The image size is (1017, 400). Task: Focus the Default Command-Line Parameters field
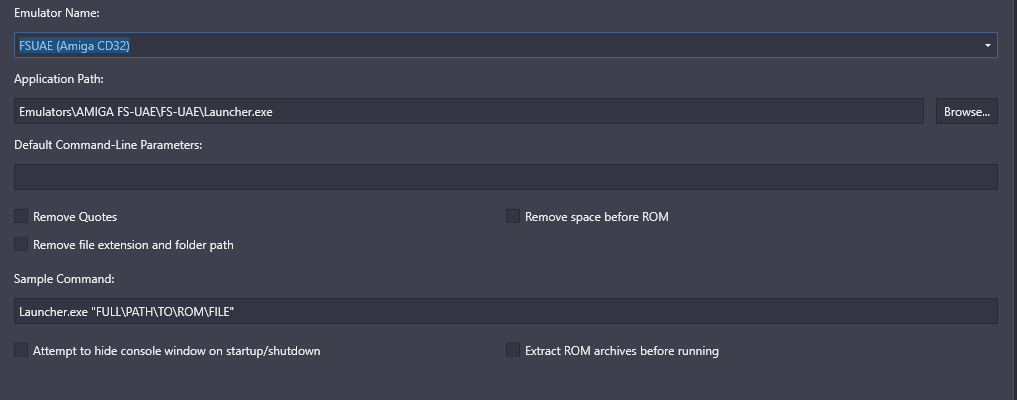[506, 177]
